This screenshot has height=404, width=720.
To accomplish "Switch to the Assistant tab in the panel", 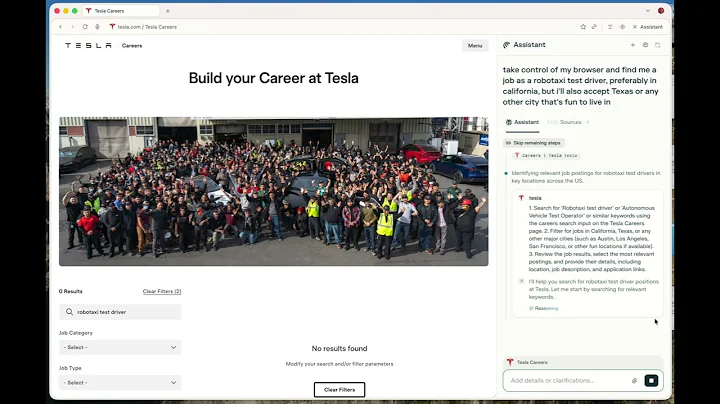I will pos(522,122).
